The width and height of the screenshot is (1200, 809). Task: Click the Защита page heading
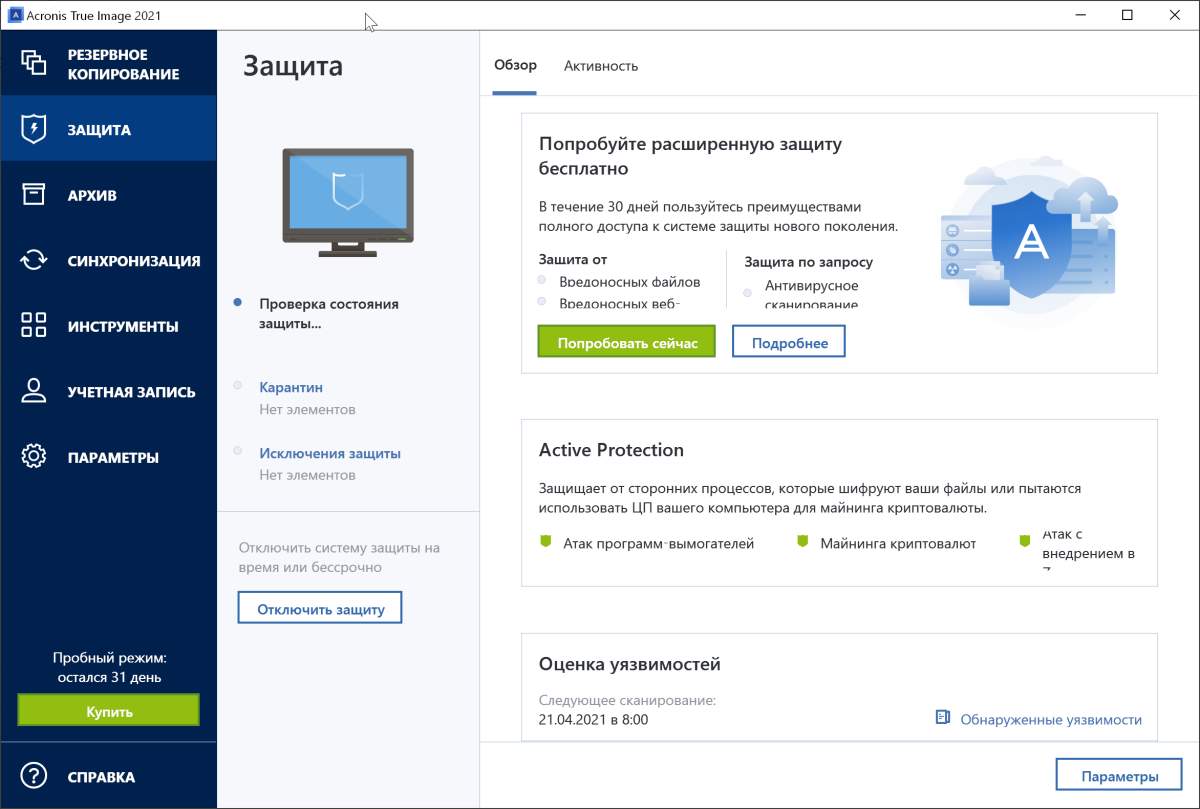pos(293,66)
